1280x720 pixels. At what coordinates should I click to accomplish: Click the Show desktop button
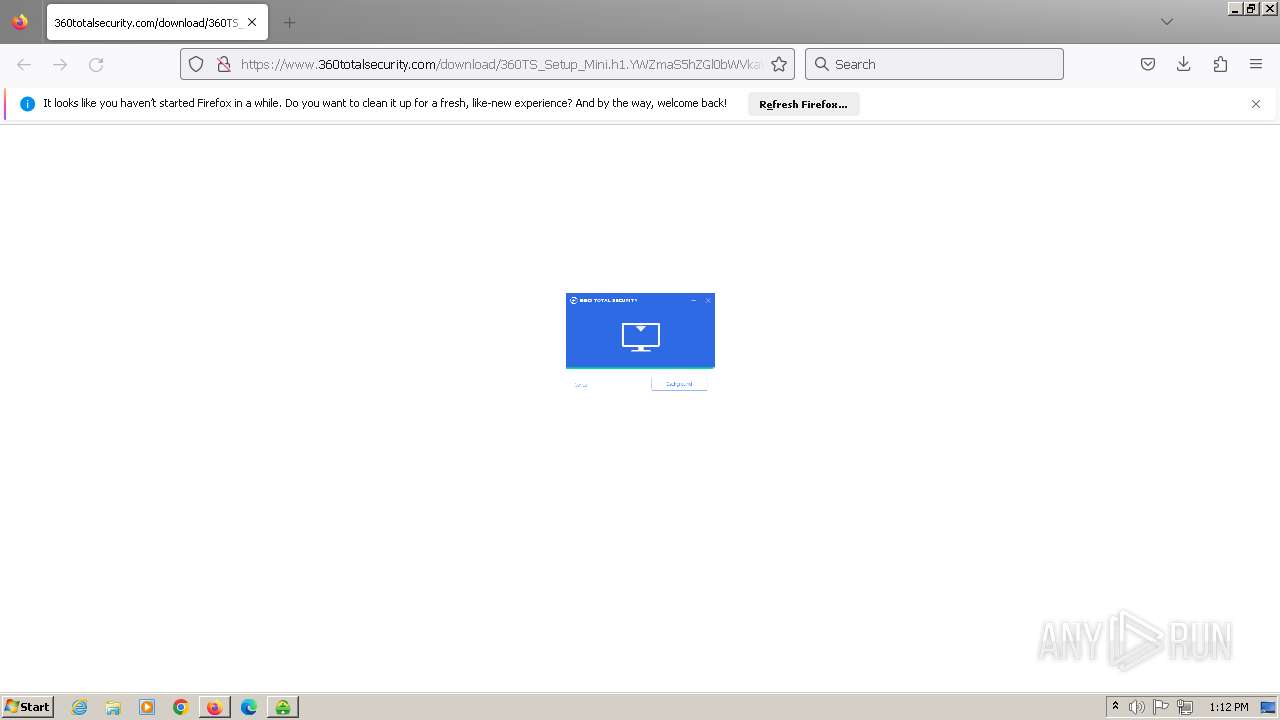point(1268,707)
